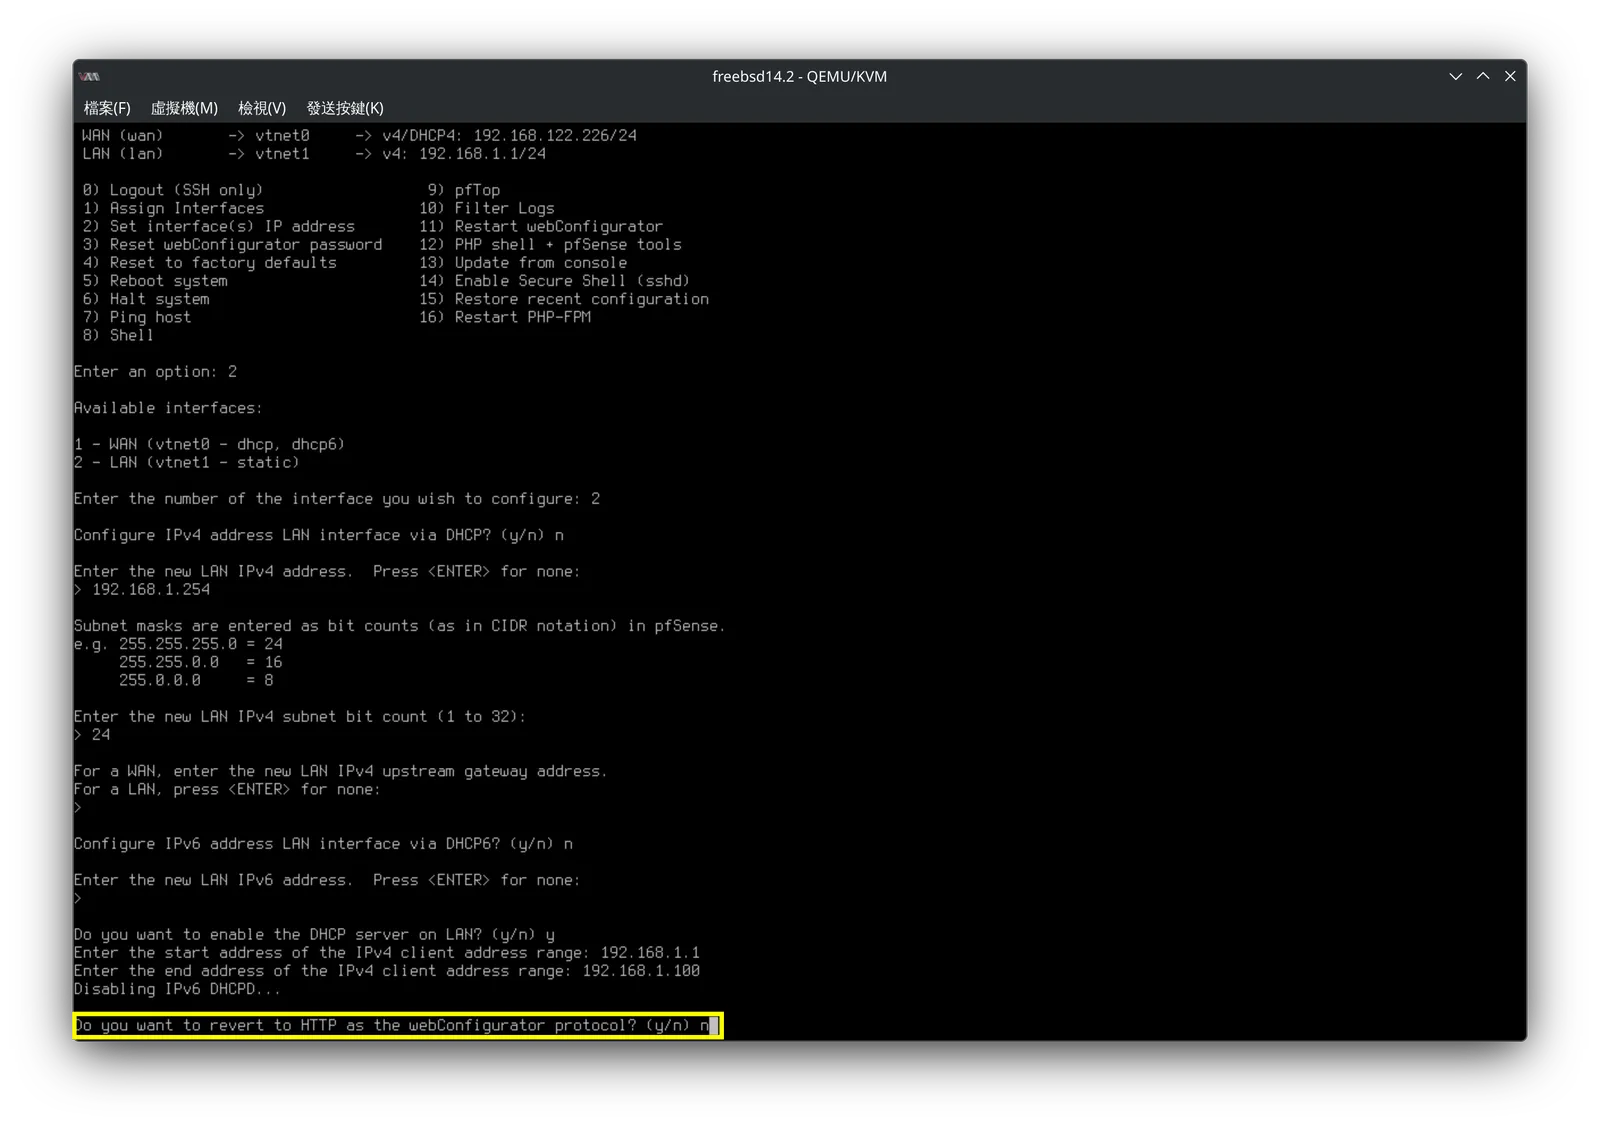Open the 虛擬機(M) menu
The image size is (1600, 1128).
point(184,108)
